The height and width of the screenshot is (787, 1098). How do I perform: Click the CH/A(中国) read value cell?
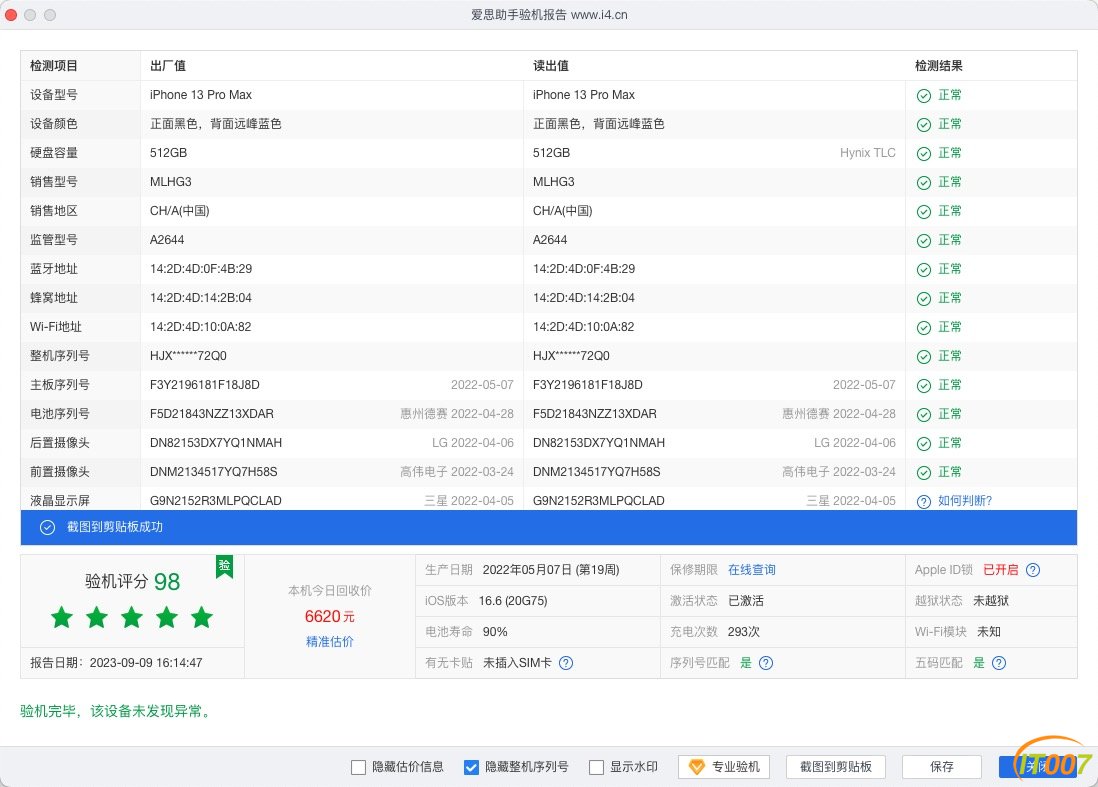point(563,211)
